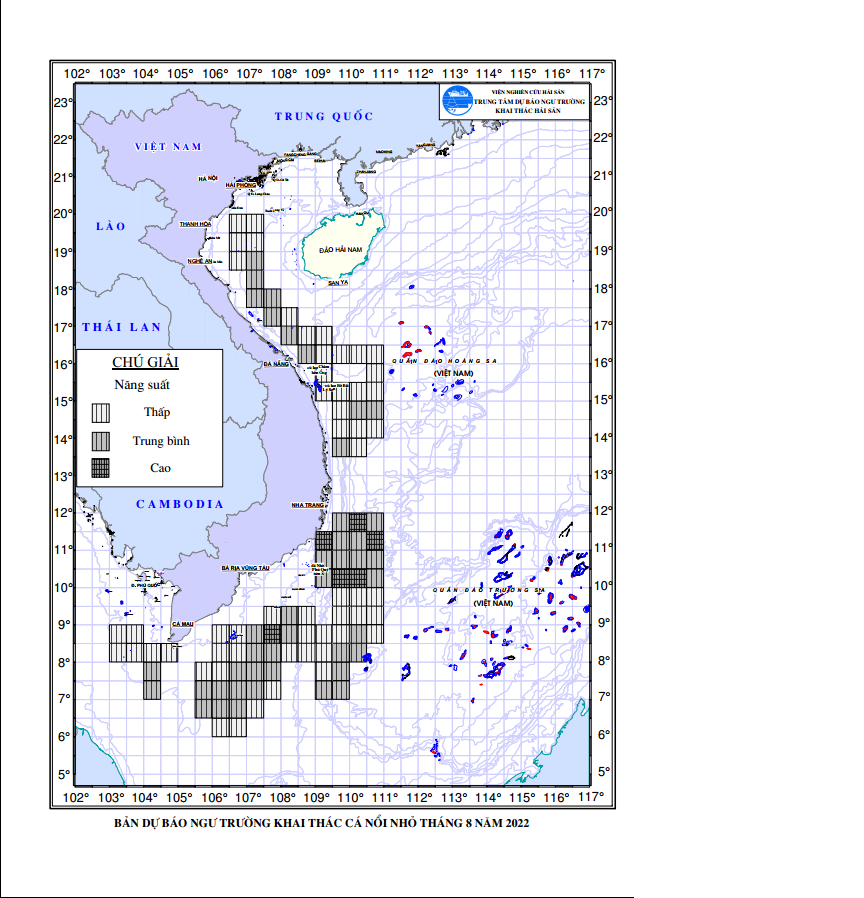Screen dimensions: 864x898
Task: Click the HÀ NỘI city label
Action: 208,179
